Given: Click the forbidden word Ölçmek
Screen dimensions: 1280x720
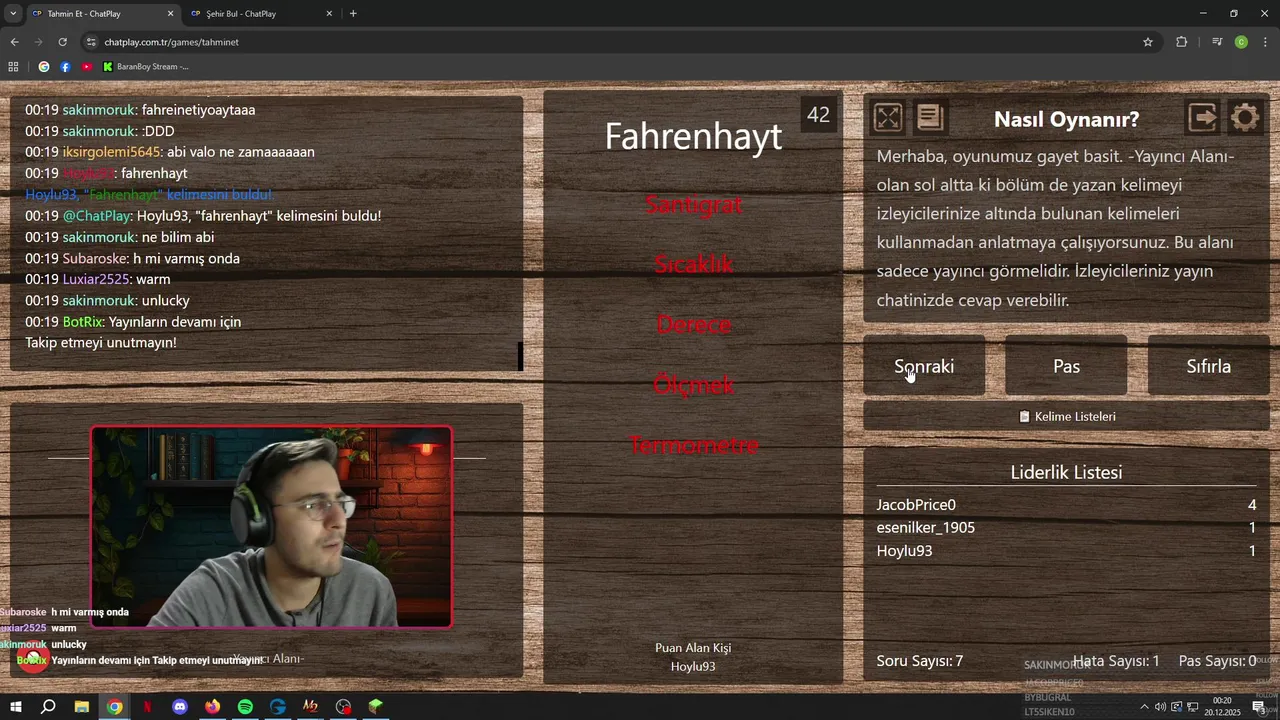Looking at the screenshot, I should tap(693, 384).
